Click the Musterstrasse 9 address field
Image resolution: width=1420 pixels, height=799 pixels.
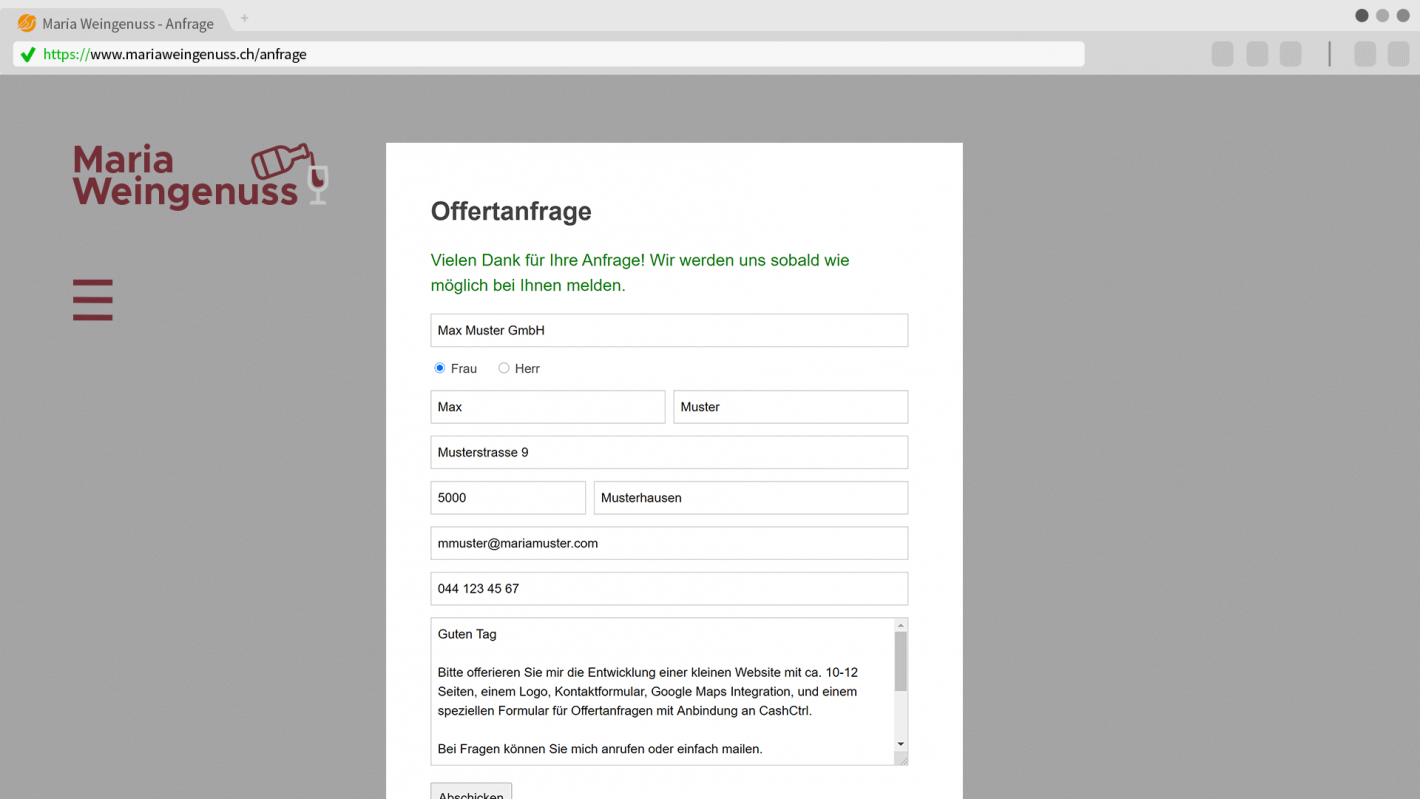click(x=669, y=452)
